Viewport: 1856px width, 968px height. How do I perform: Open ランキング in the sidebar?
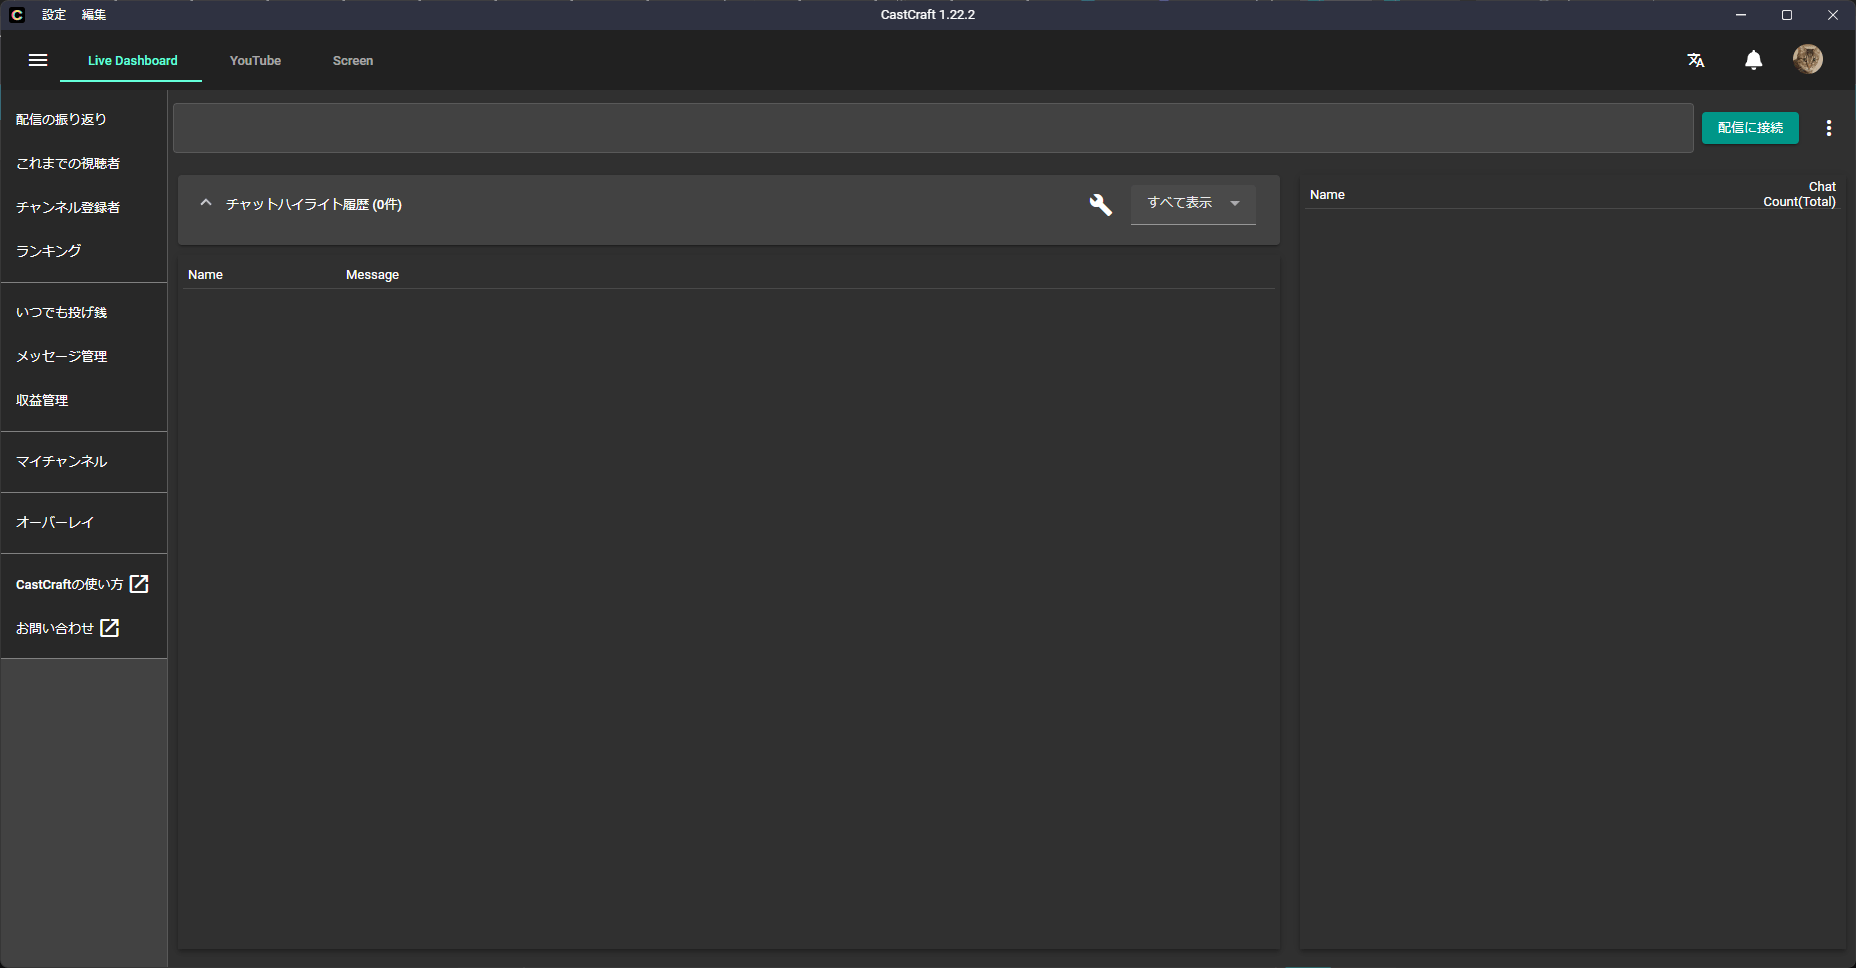pyautogui.click(x=49, y=251)
